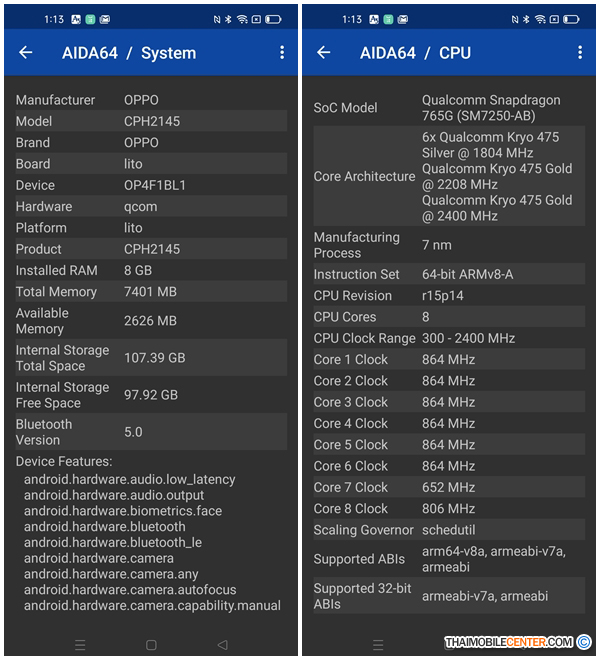Select the Available Memory 2626 MB row

tap(151, 321)
